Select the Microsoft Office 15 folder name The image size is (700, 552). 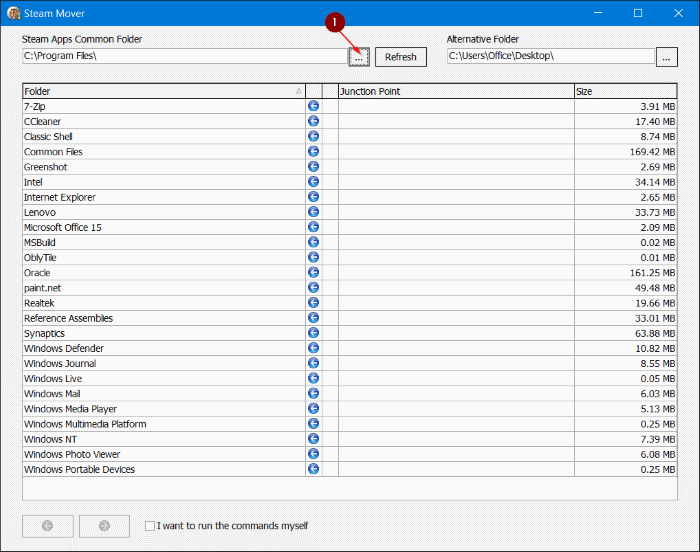[63, 227]
